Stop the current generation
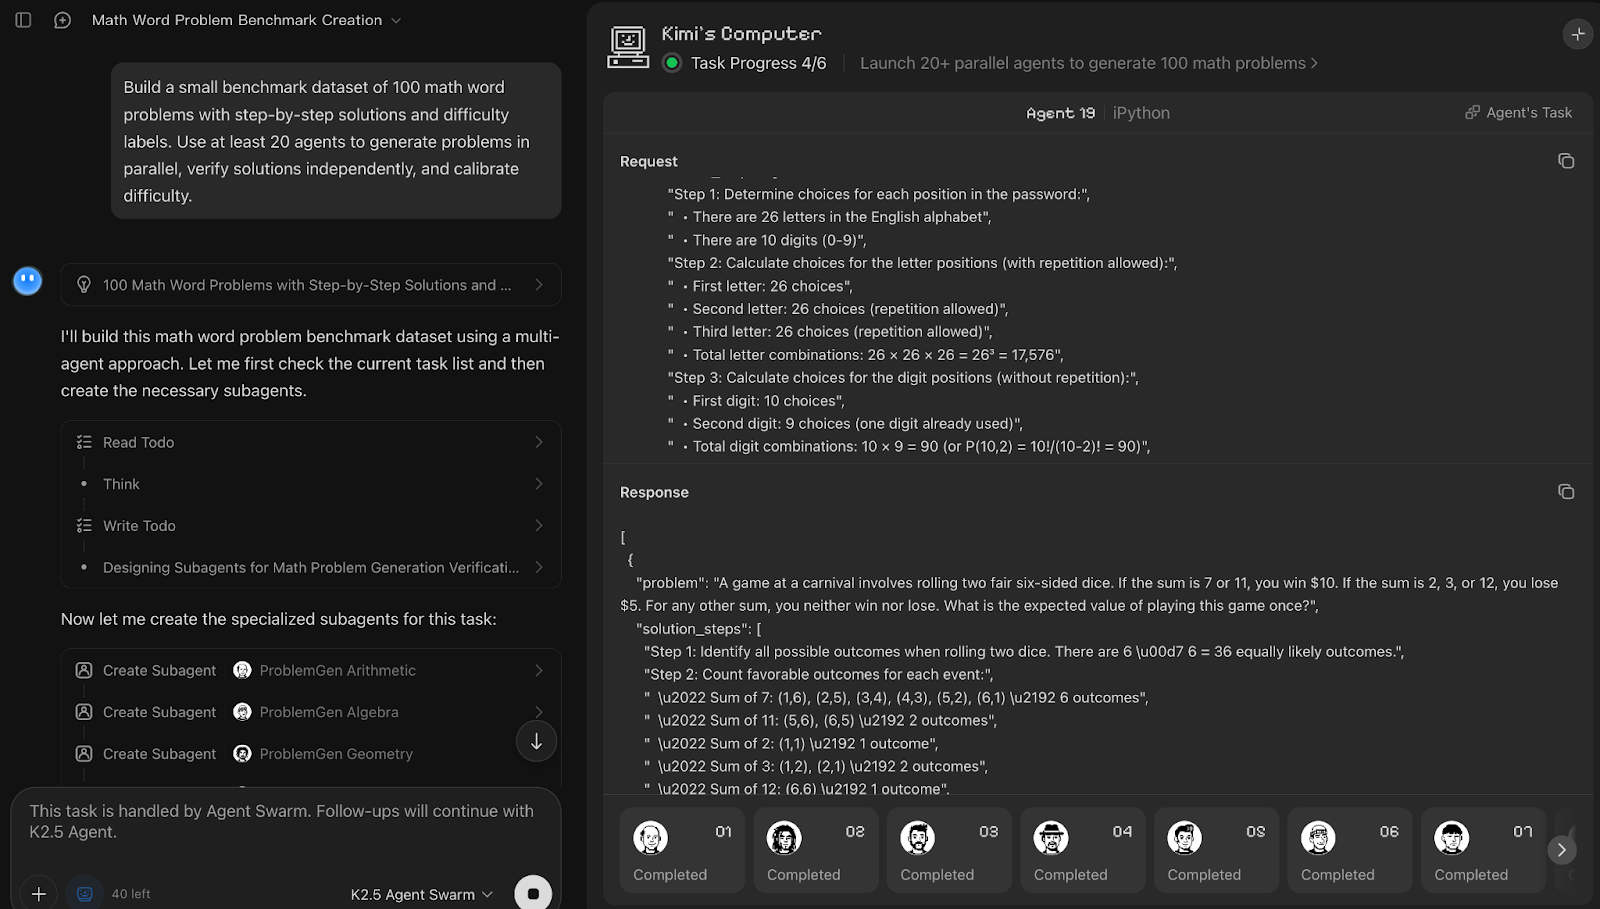This screenshot has width=1600, height=909. pos(533,893)
